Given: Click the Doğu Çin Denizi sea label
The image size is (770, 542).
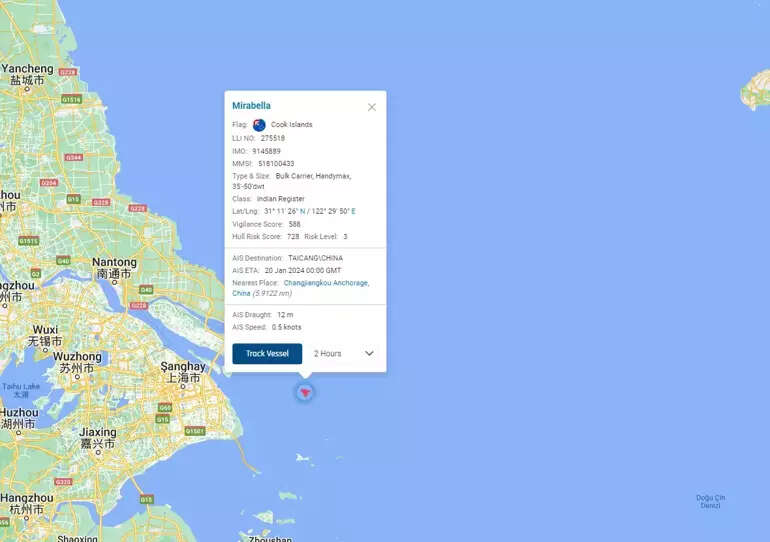Looking at the screenshot, I should 711,501.
